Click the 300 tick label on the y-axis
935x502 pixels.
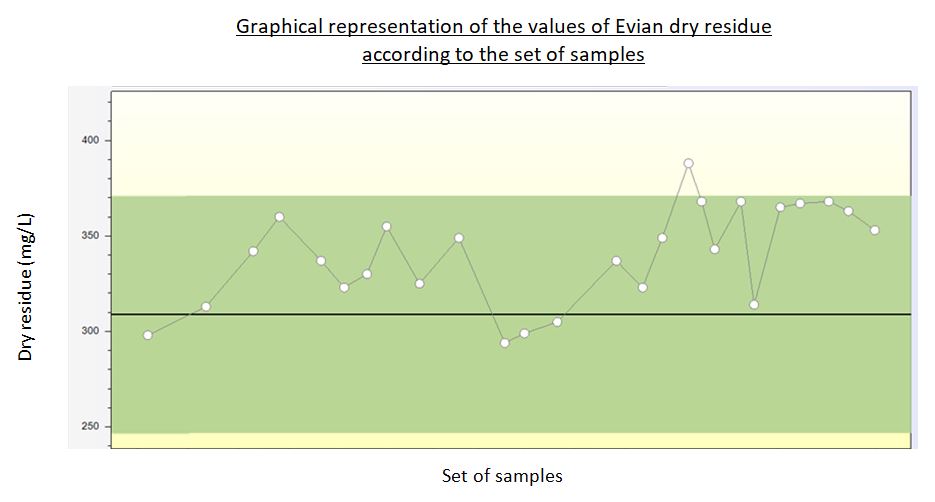[x=90, y=331]
